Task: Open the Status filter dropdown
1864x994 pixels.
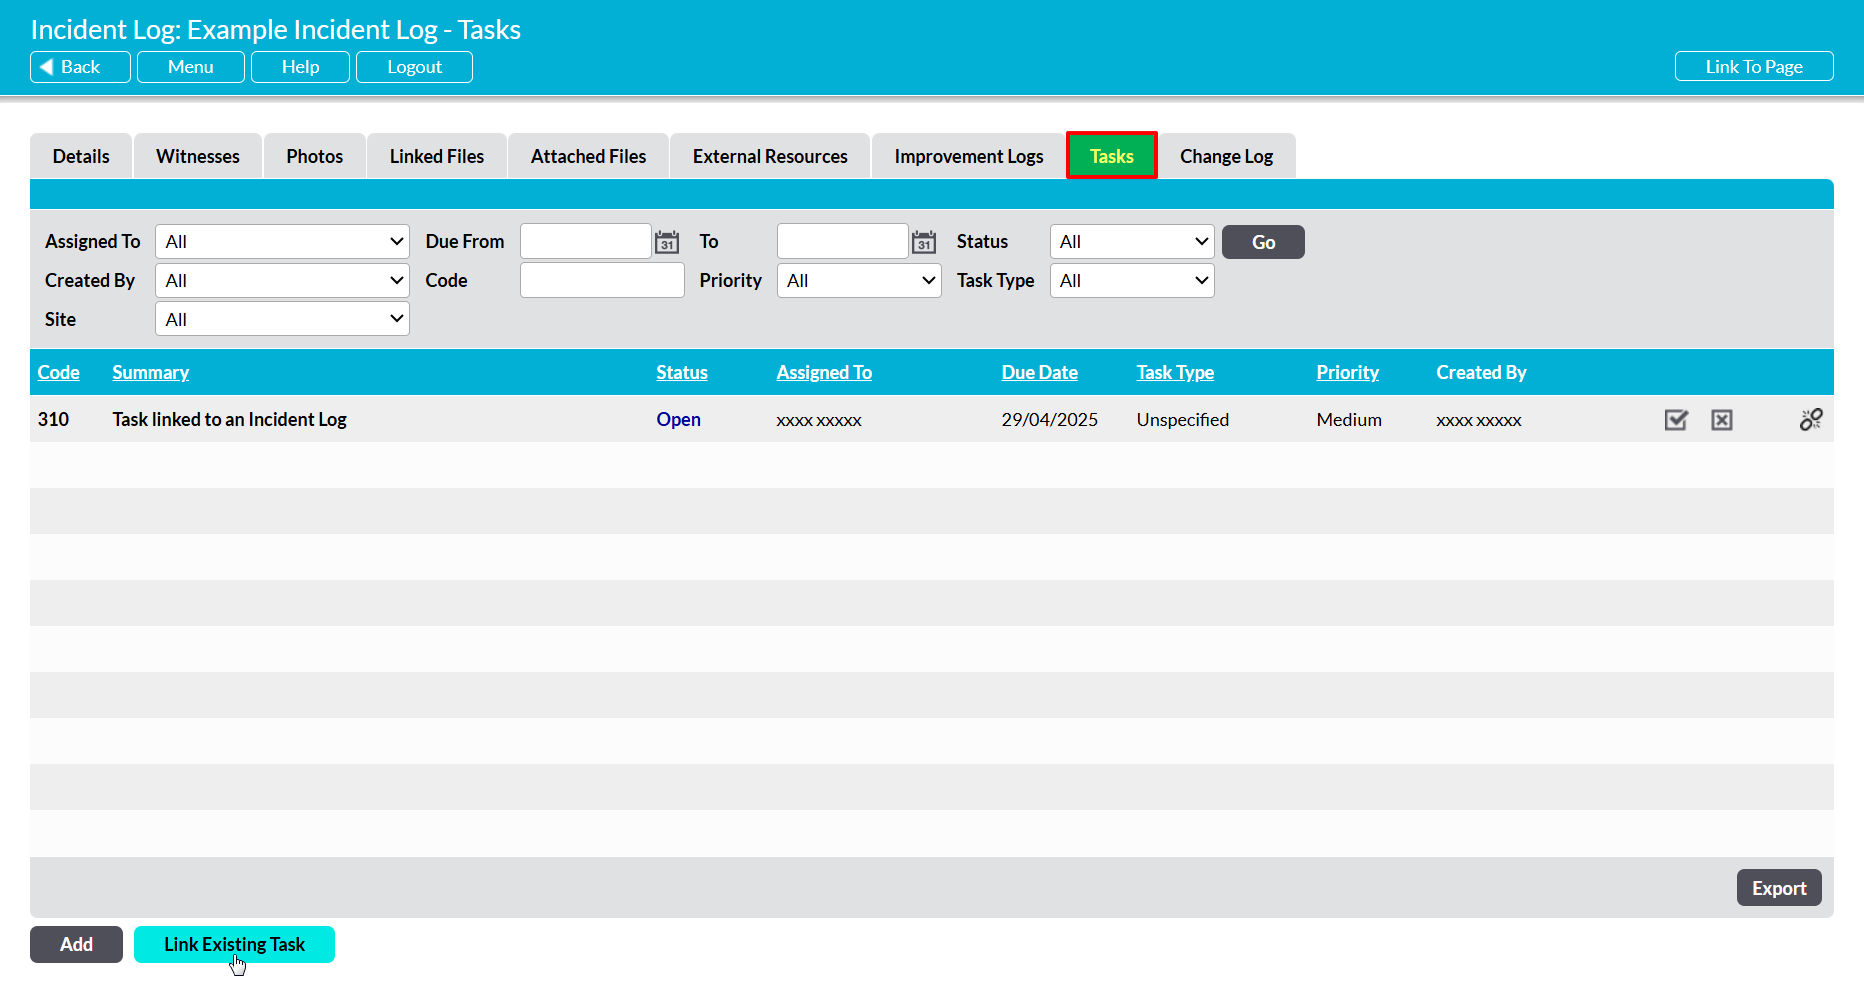Action: coord(1132,241)
